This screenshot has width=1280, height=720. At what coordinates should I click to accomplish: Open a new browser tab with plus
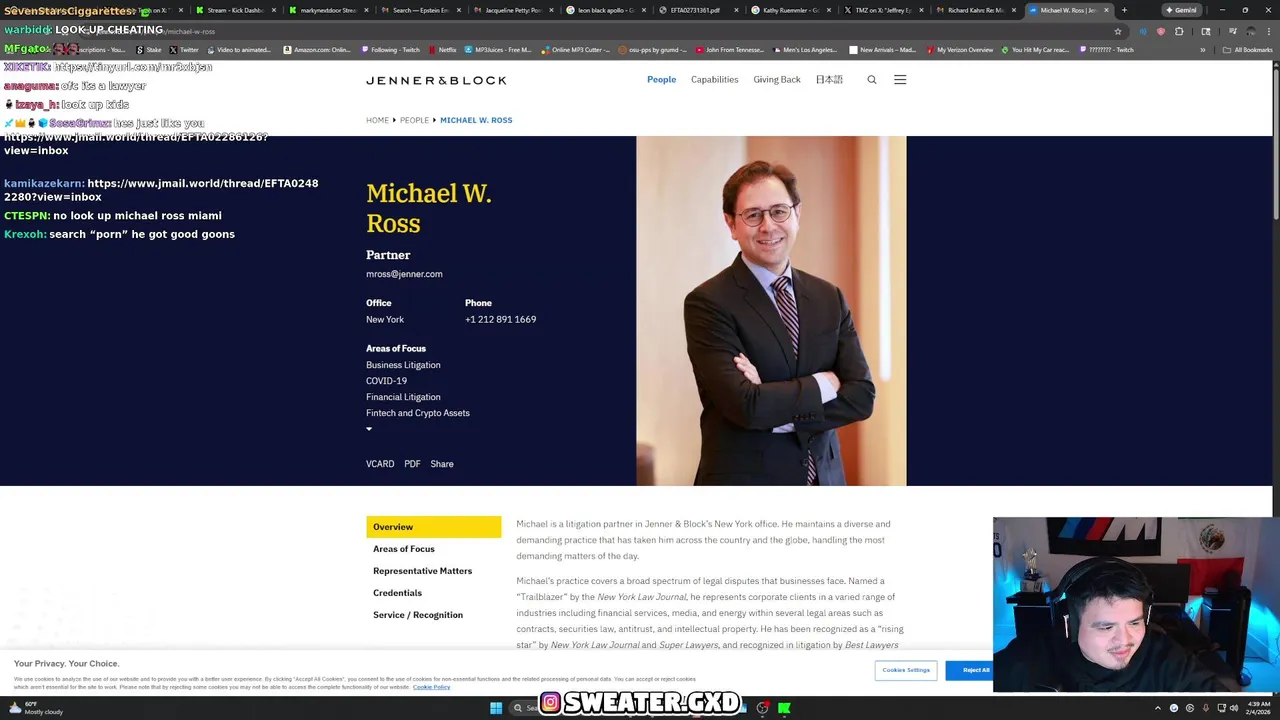tap(1124, 10)
